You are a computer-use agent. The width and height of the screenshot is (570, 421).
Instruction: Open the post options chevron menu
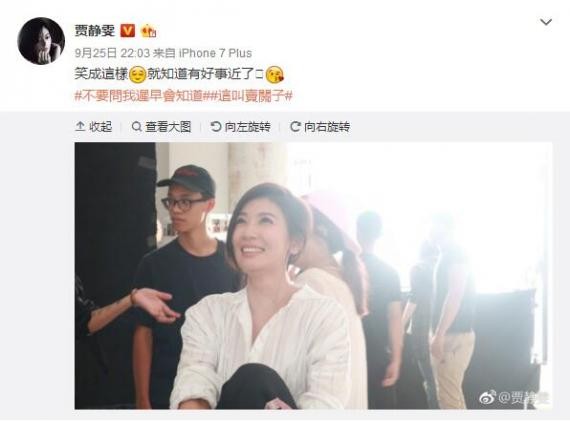coord(546,23)
